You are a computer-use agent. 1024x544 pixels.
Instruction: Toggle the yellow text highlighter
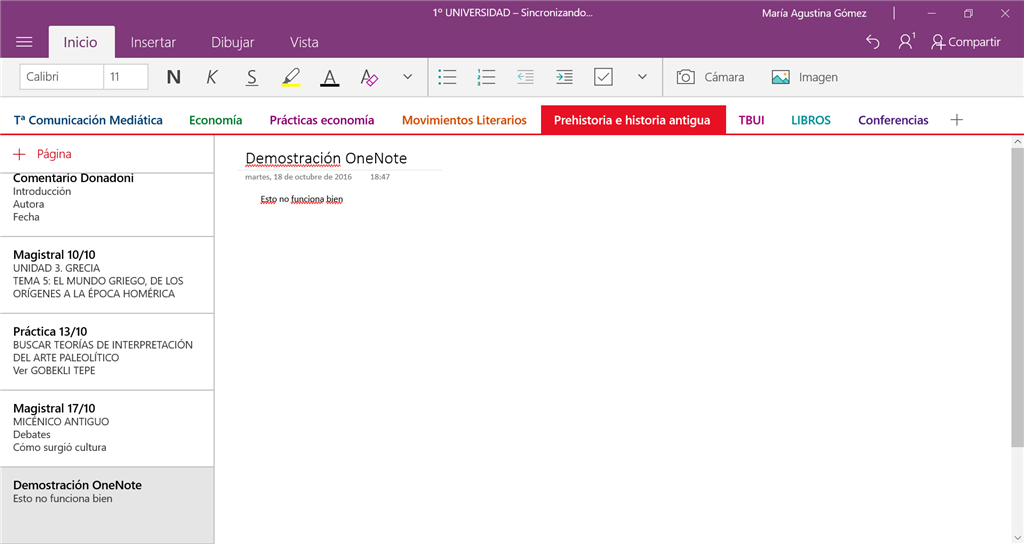coord(291,77)
